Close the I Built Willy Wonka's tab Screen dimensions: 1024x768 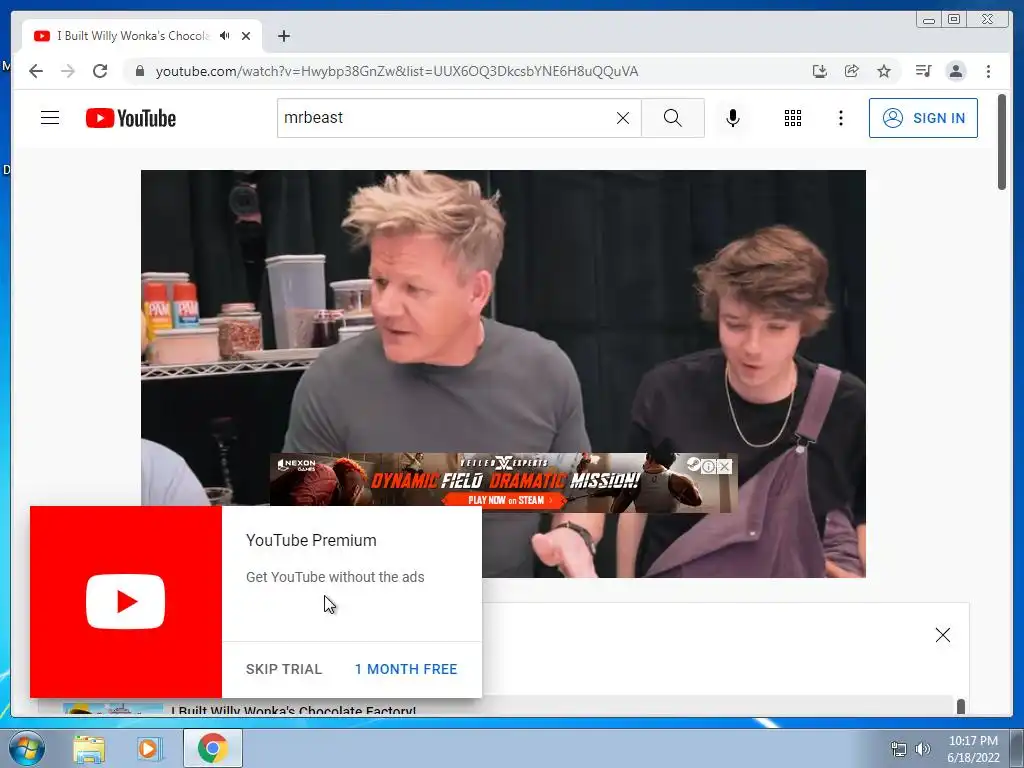coord(246,36)
